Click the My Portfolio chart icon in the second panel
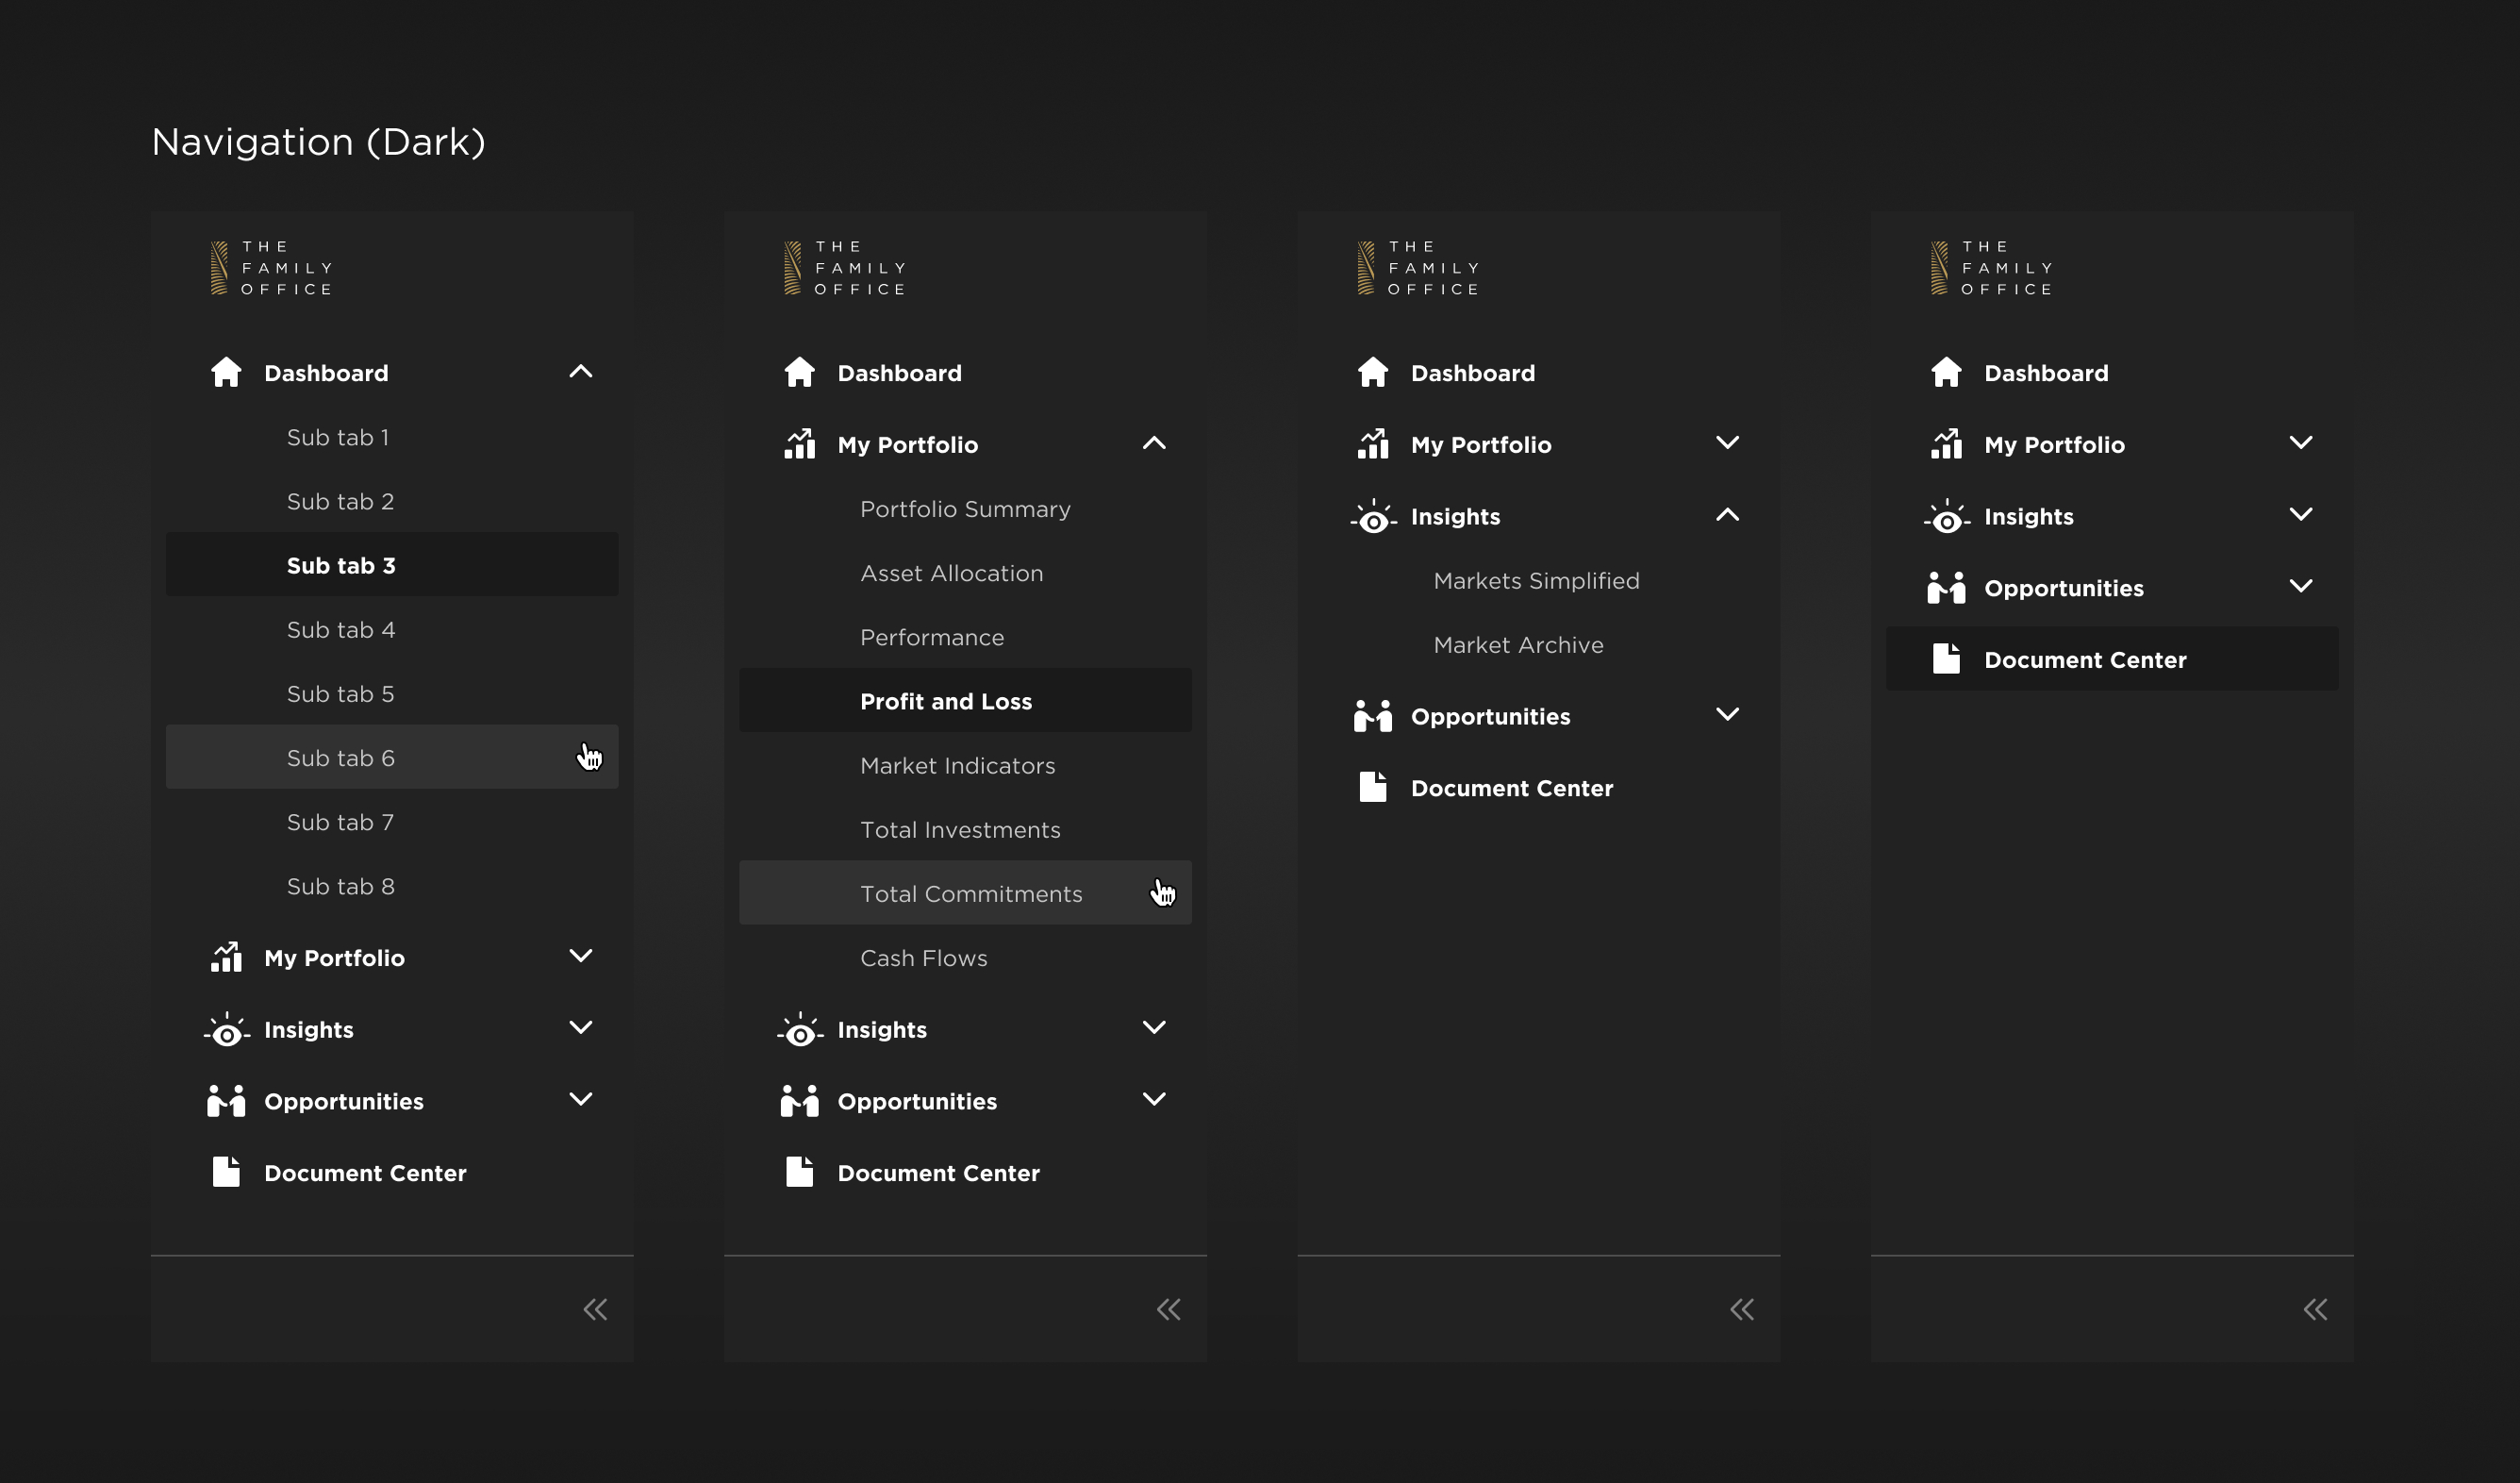Screen dimensions: 2520x1483 click(x=799, y=444)
